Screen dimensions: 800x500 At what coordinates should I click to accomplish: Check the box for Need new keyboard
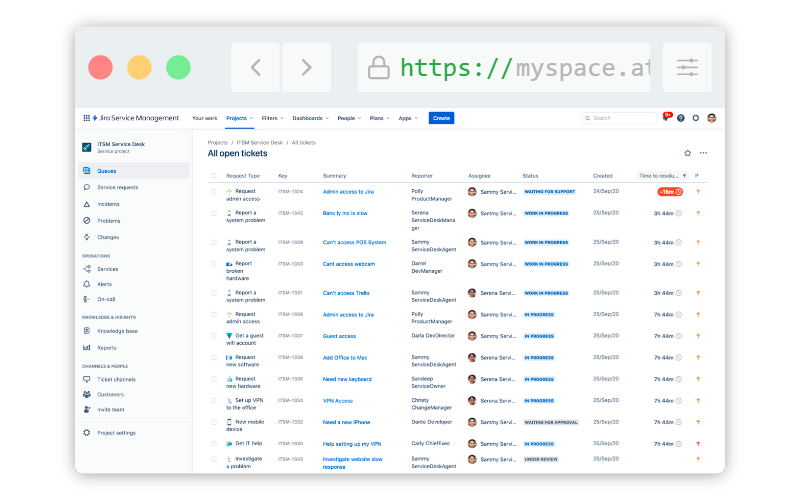tap(214, 379)
